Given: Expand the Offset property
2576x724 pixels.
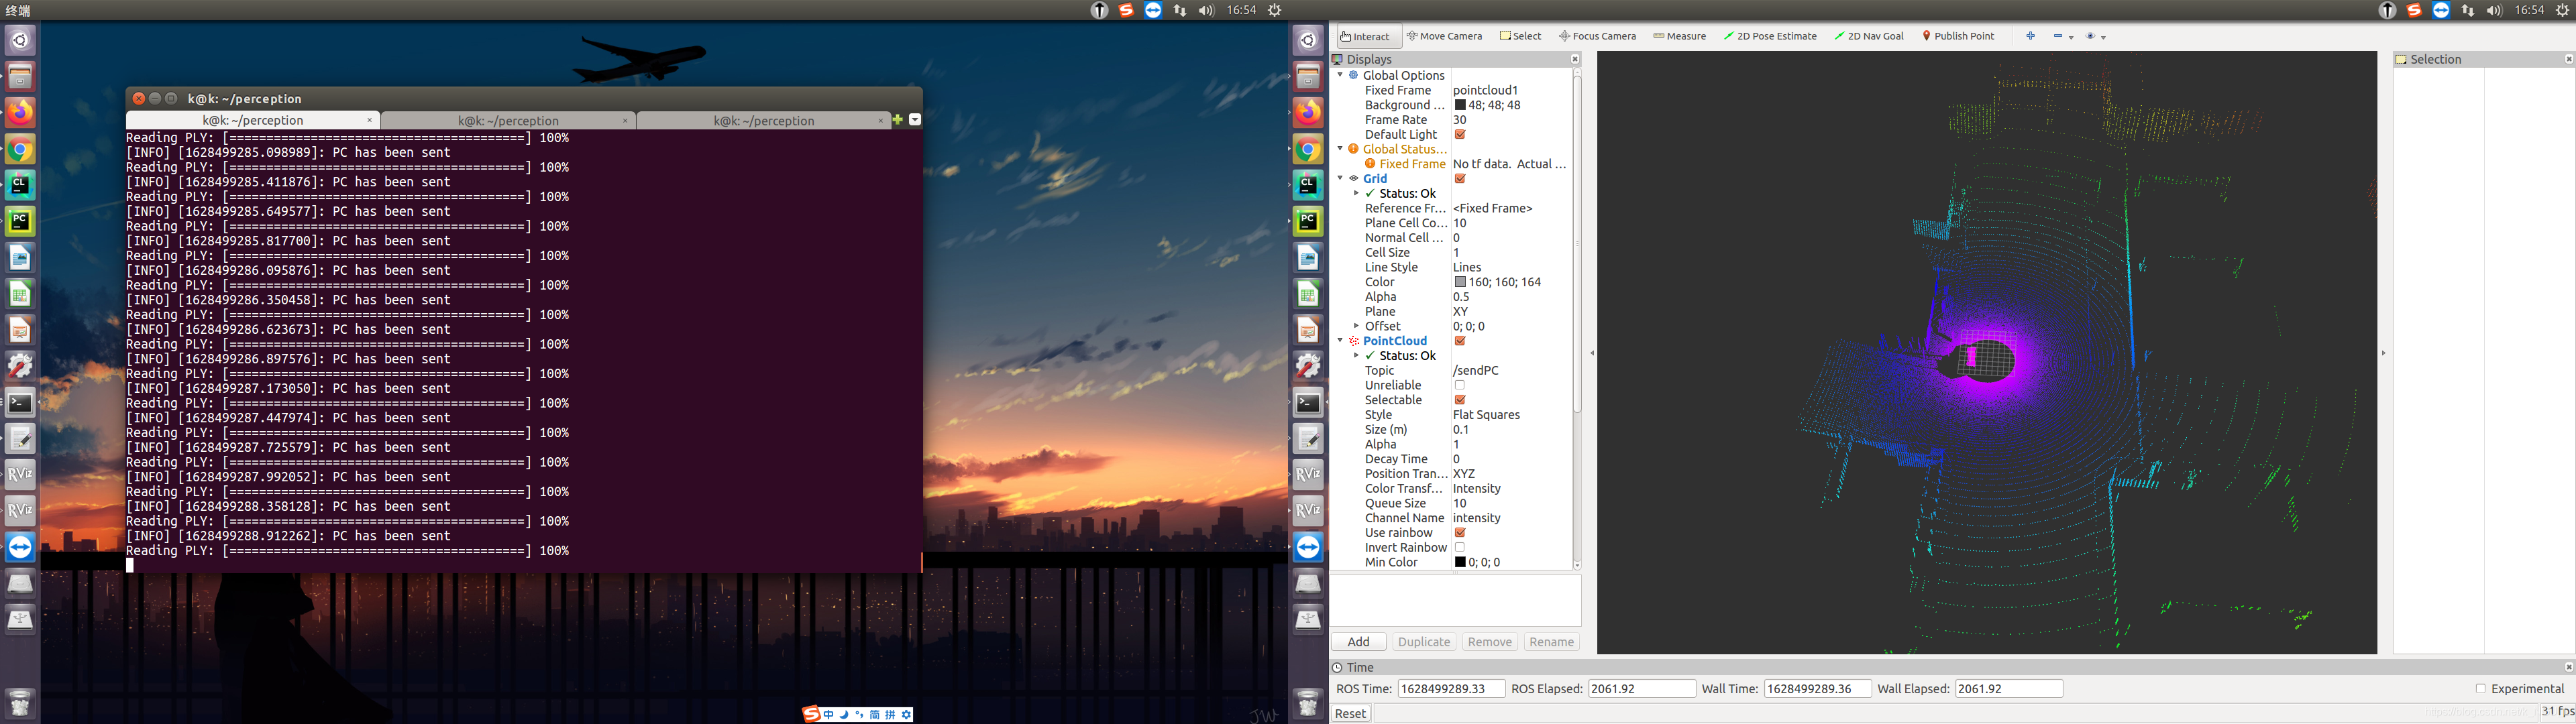Looking at the screenshot, I should tap(1356, 326).
